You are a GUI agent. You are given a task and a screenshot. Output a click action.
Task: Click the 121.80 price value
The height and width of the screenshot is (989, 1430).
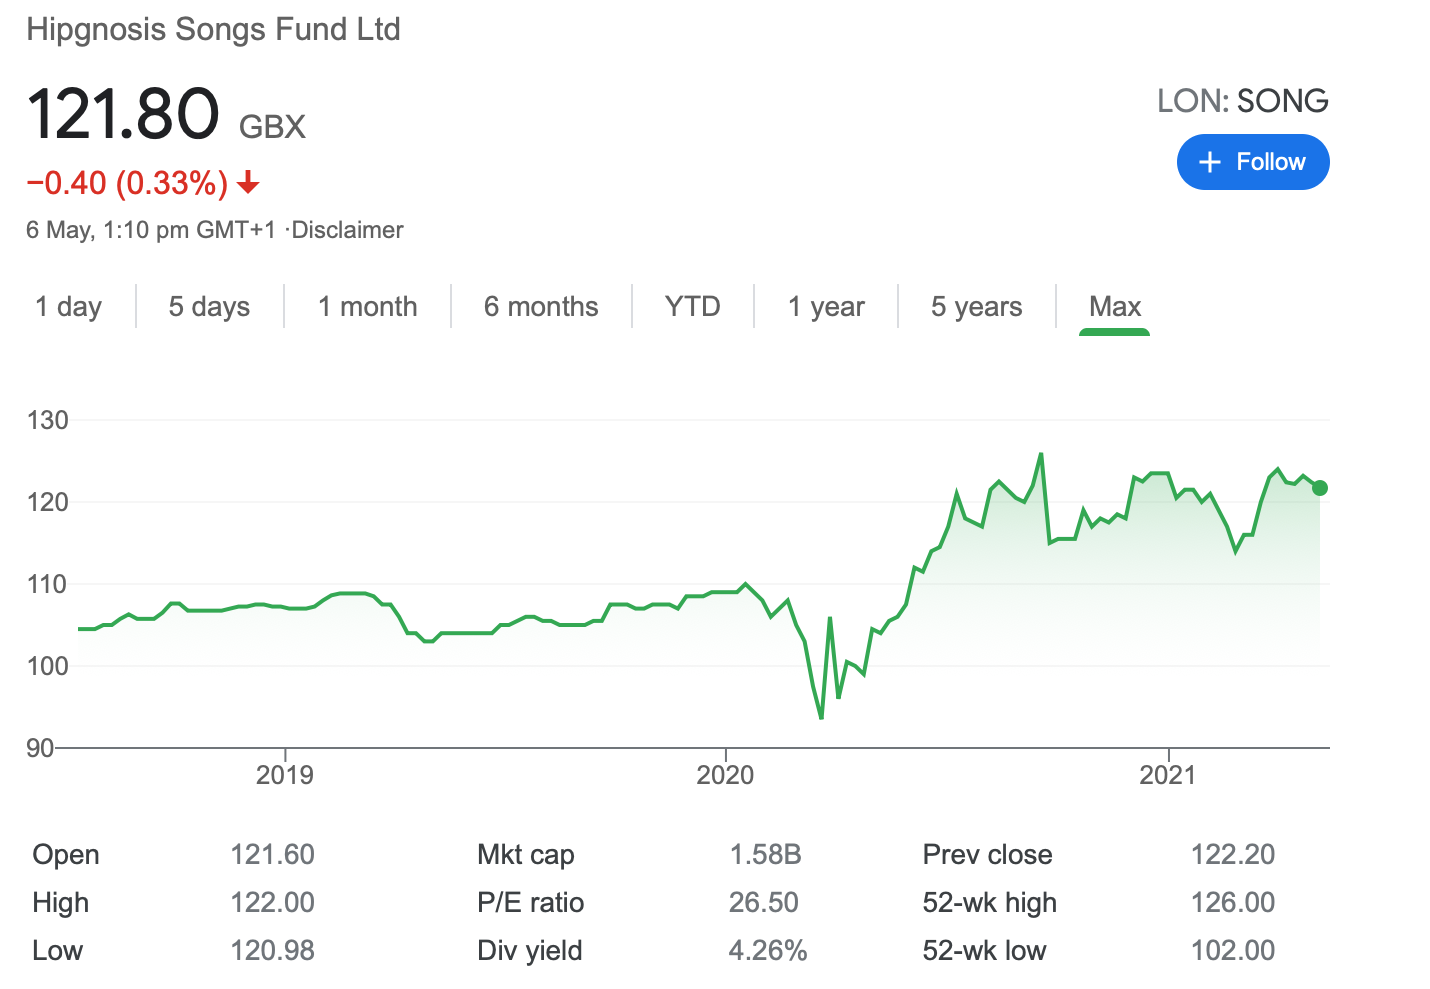coord(122,113)
